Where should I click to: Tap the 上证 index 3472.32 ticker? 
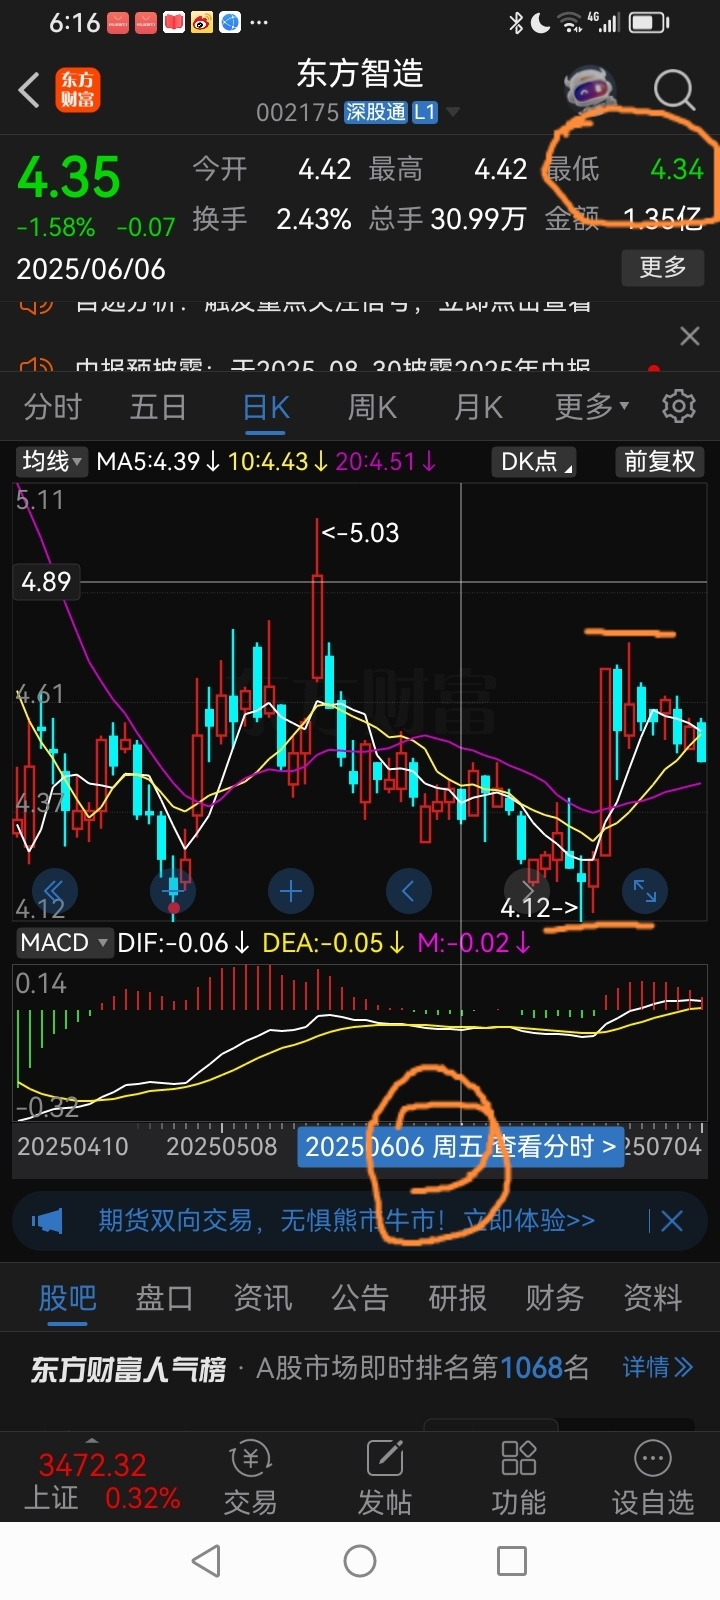pyautogui.click(x=100, y=1480)
